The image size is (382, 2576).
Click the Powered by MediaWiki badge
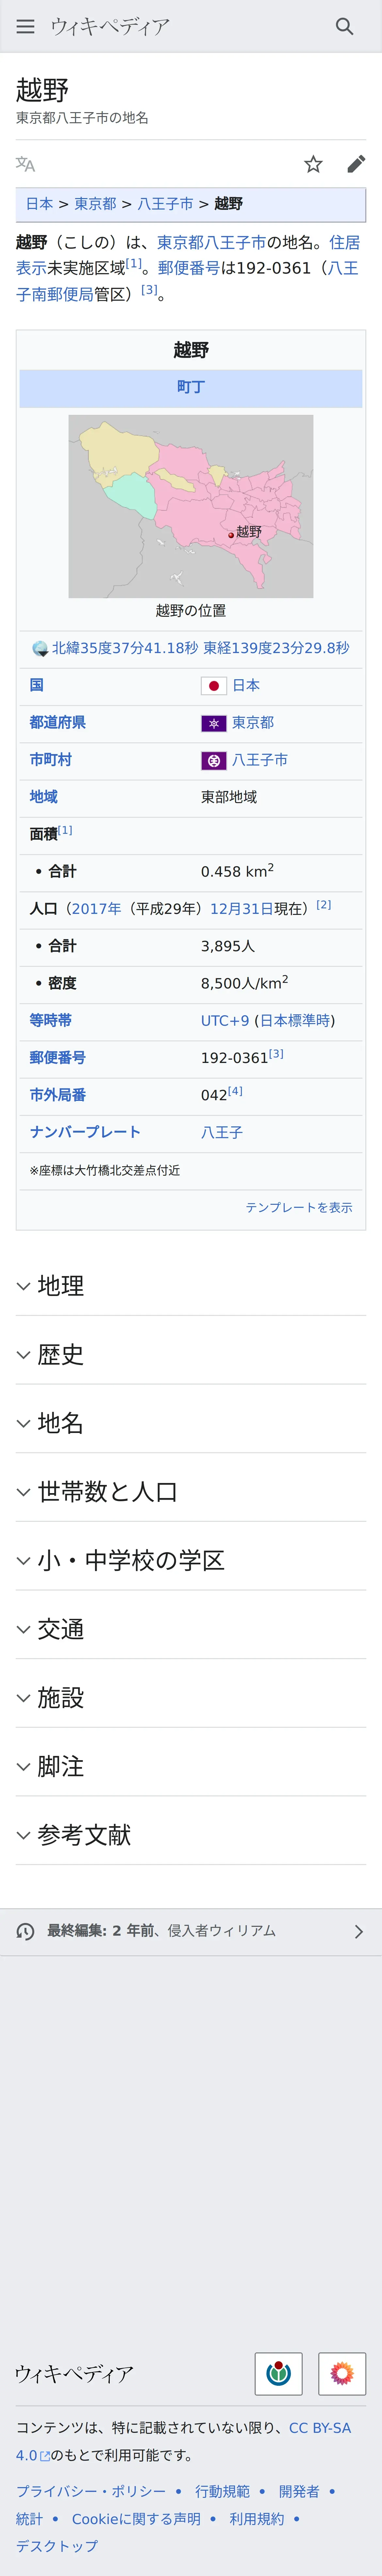coord(342,2373)
